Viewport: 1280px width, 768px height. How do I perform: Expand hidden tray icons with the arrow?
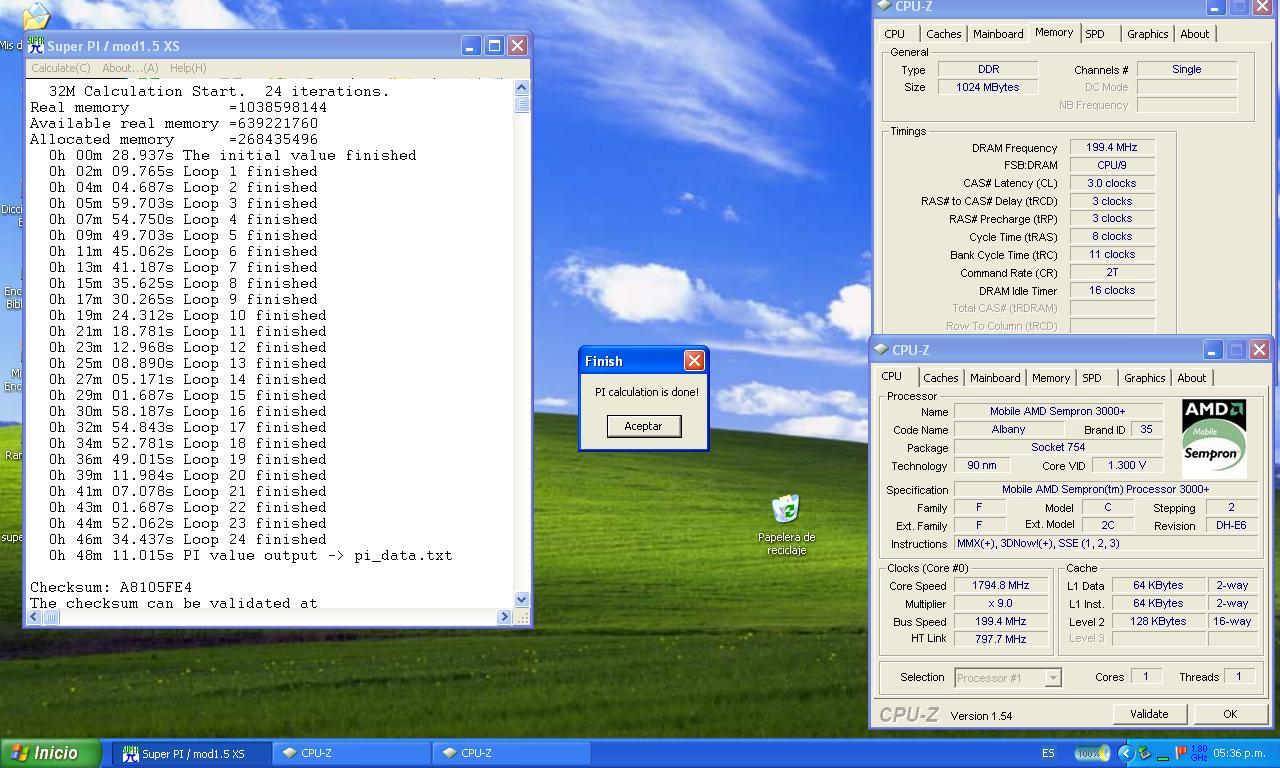[x=1126, y=753]
